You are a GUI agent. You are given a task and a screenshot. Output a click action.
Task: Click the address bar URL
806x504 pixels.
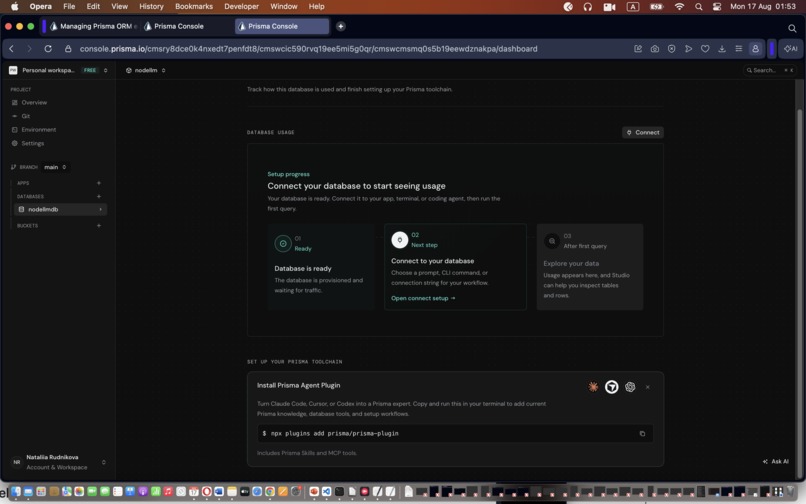click(308, 49)
